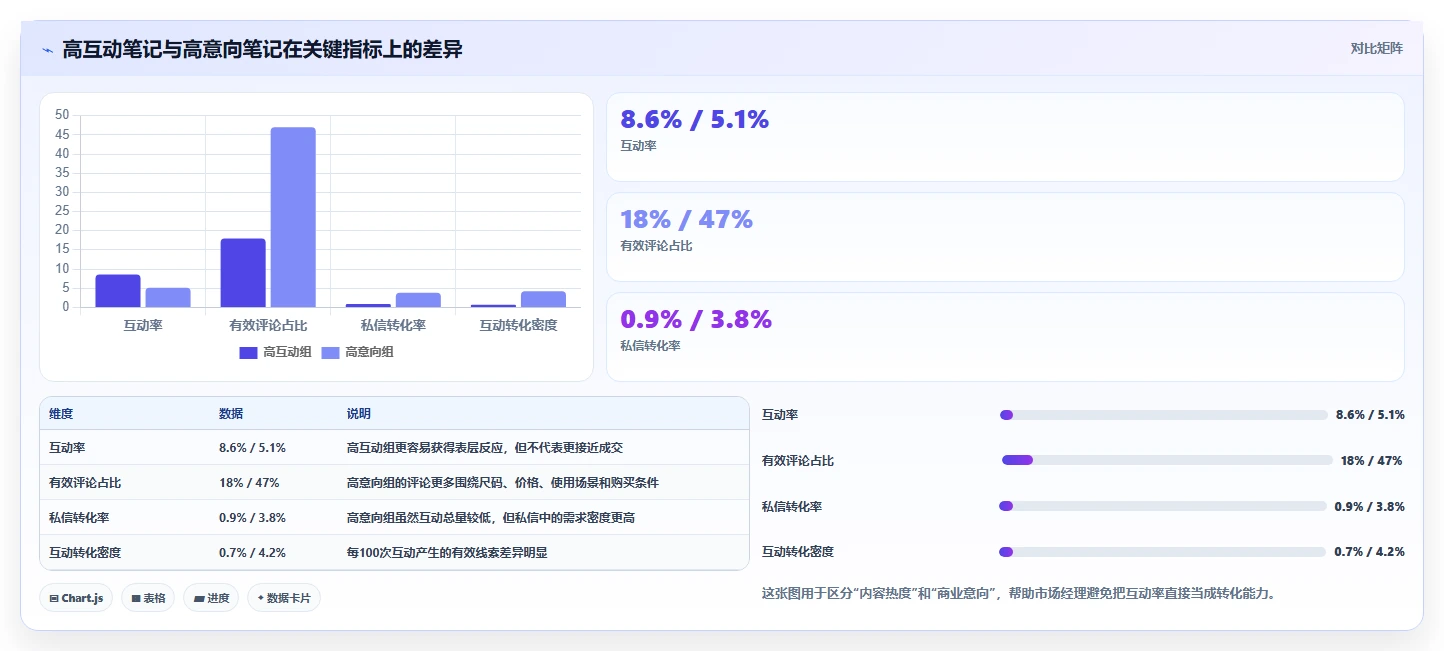Click the Chart.js tag chip
Viewport: 1444px width, 651px height.
pos(77,598)
